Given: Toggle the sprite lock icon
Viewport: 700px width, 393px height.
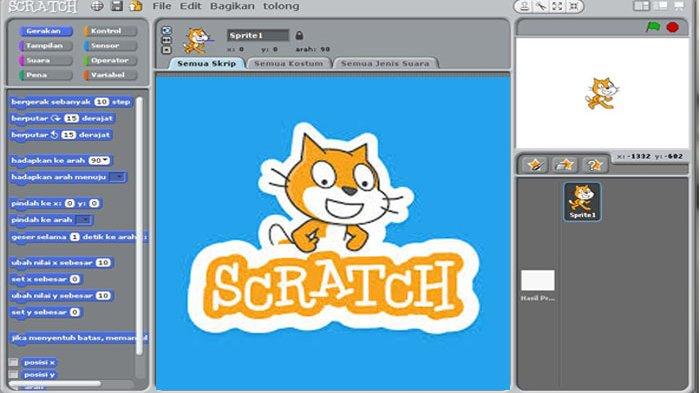Looking at the screenshot, I should (299, 35).
